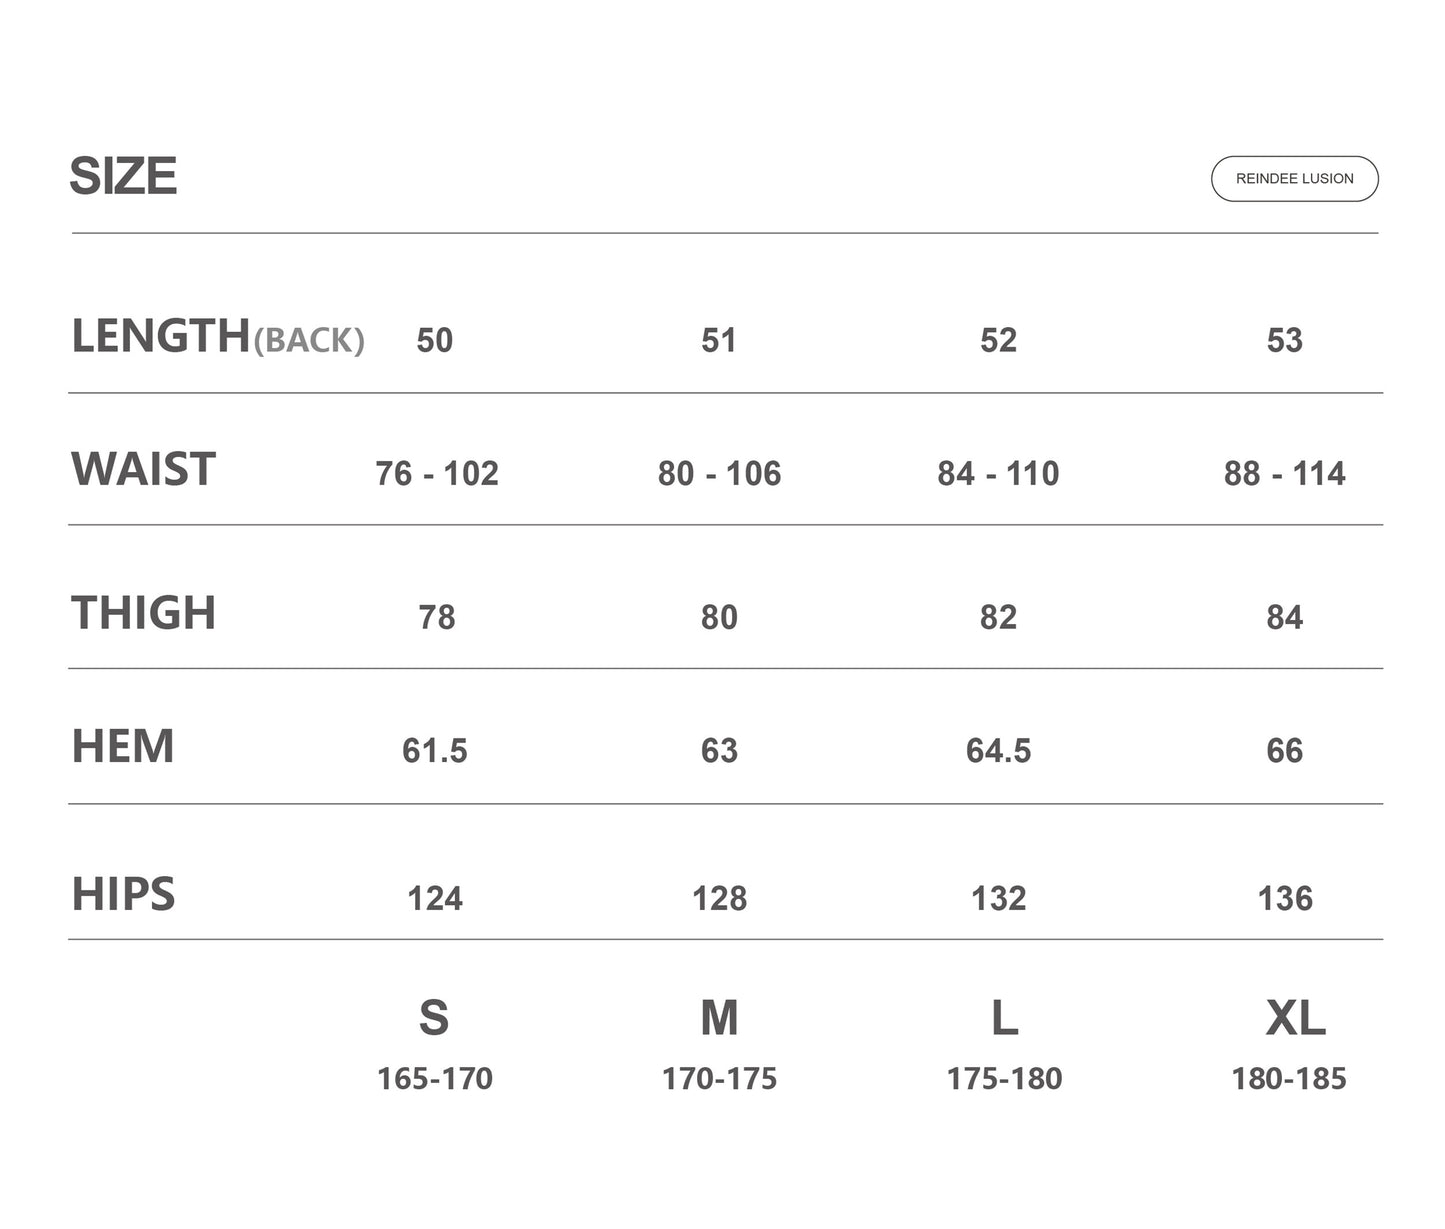
Task: Select the HIPS row label
Action: tap(123, 894)
